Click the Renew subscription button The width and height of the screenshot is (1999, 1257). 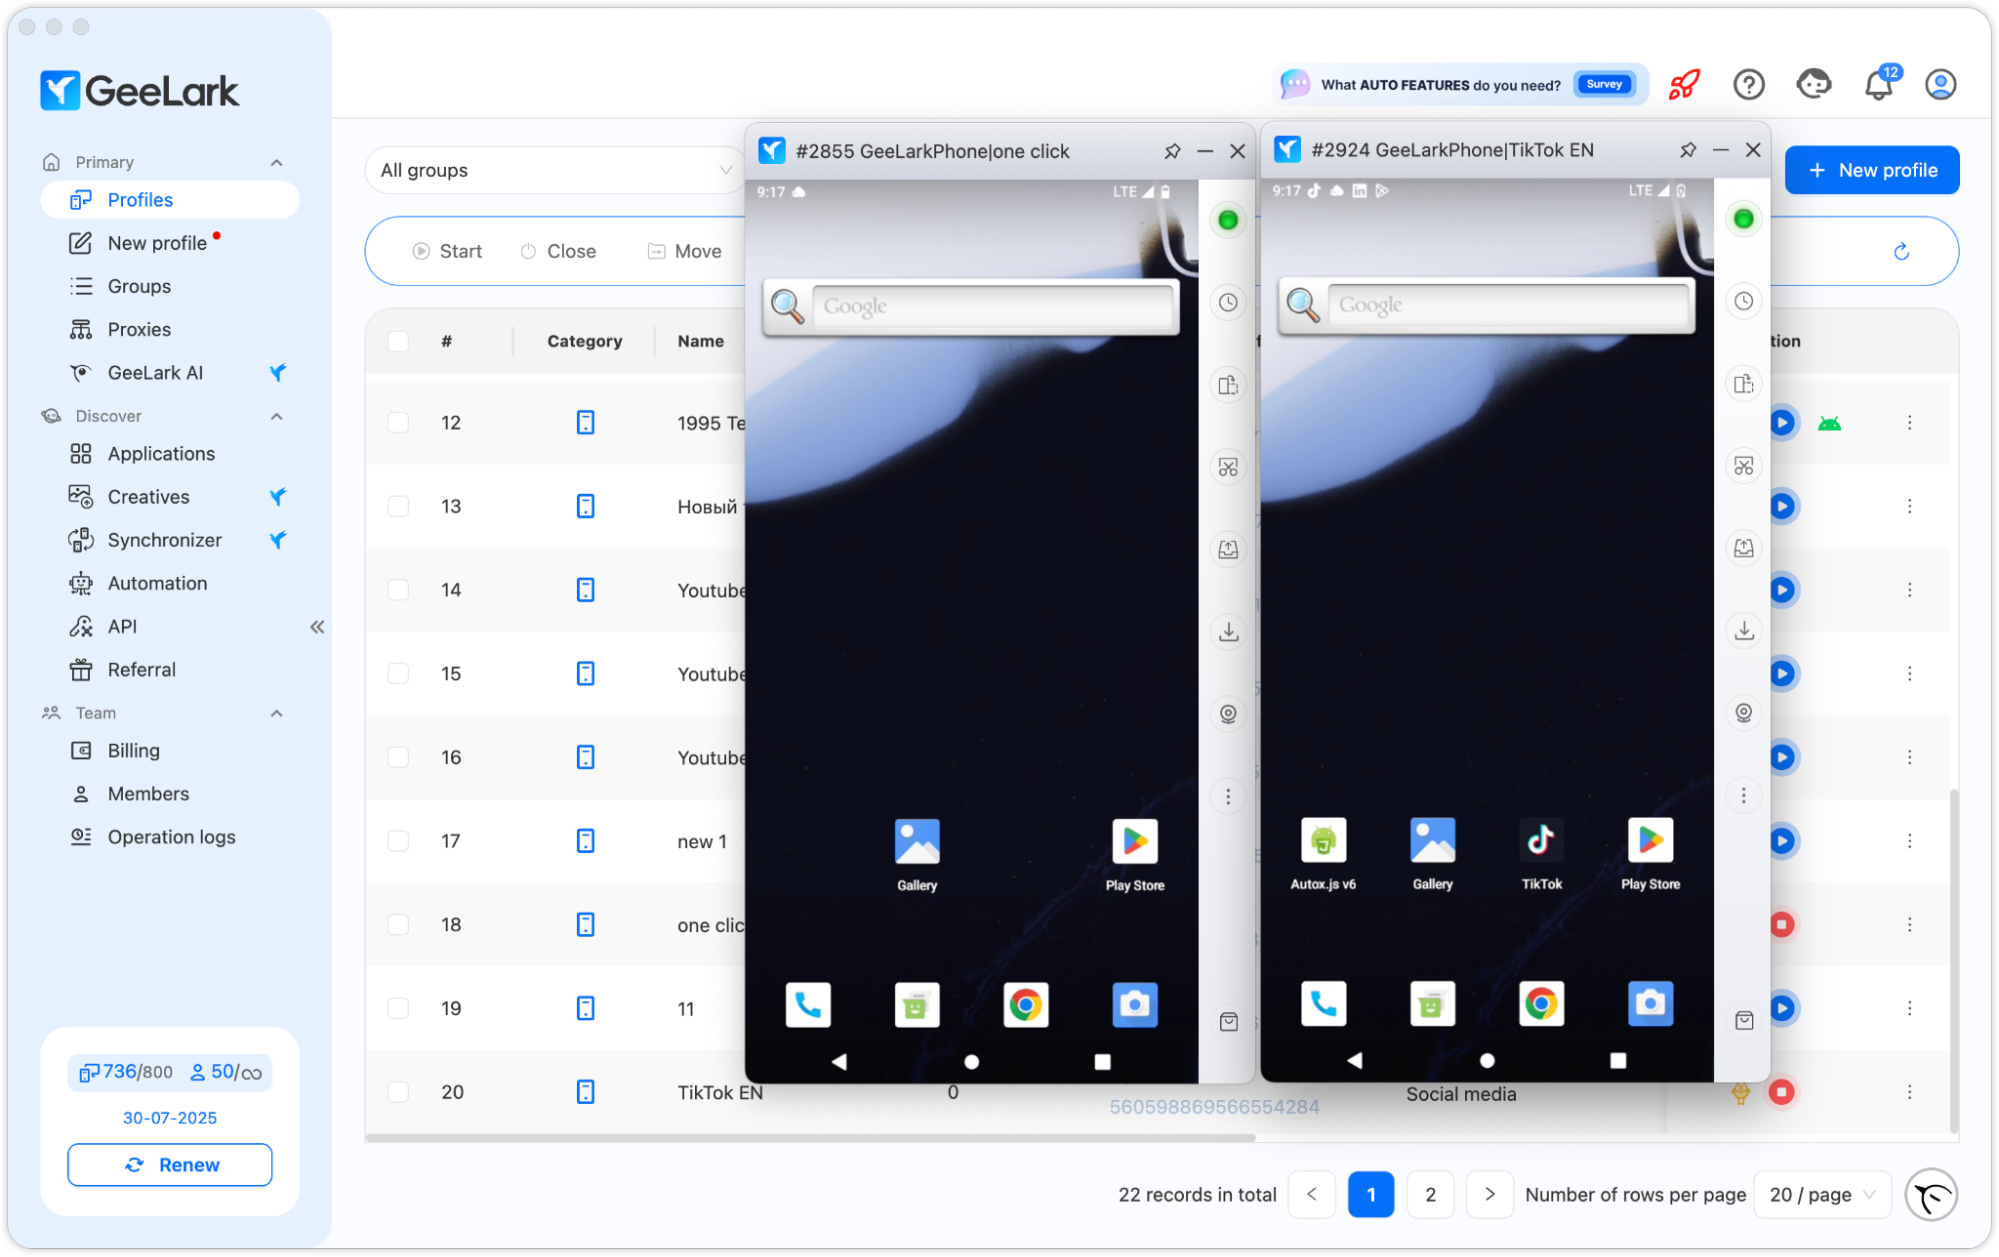169,1165
